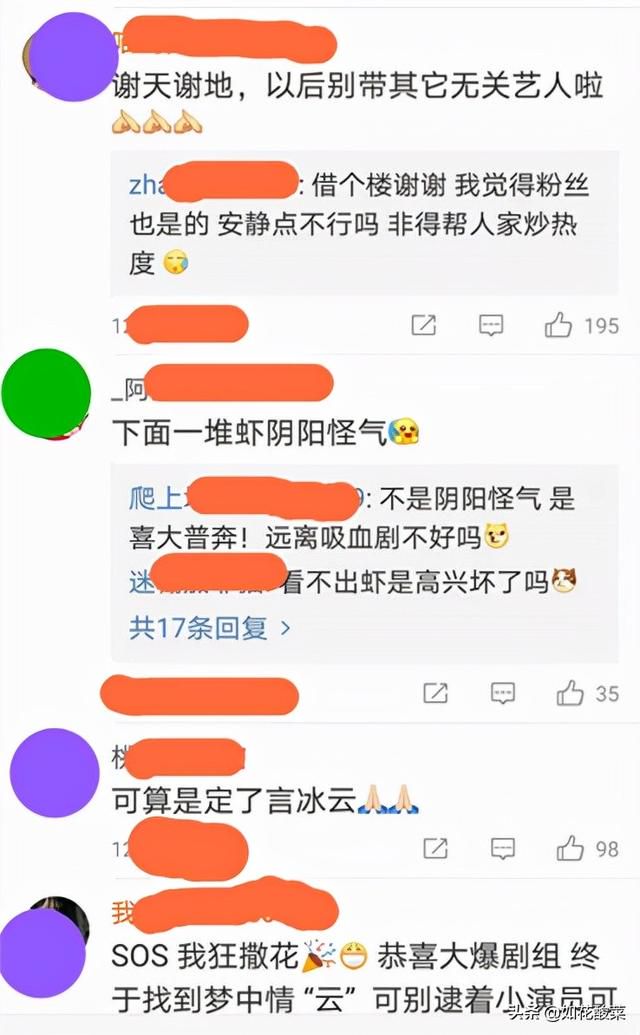Open the third commenter's purple avatar
The height and width of the screenshot is (1035, 640).
click(x=54, y=773)
